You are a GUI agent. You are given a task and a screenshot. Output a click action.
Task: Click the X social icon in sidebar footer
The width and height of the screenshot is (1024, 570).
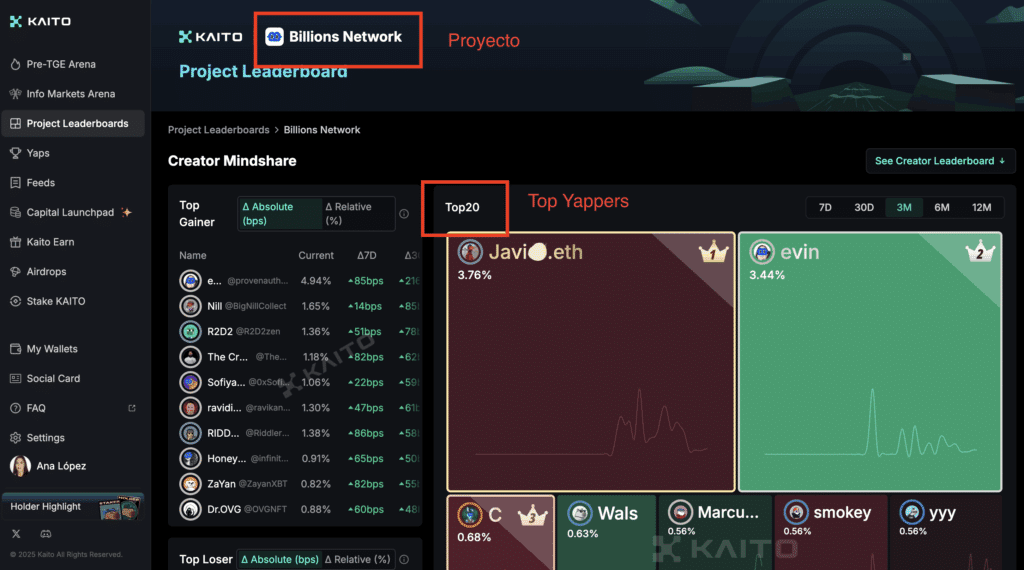click(16, 534)
